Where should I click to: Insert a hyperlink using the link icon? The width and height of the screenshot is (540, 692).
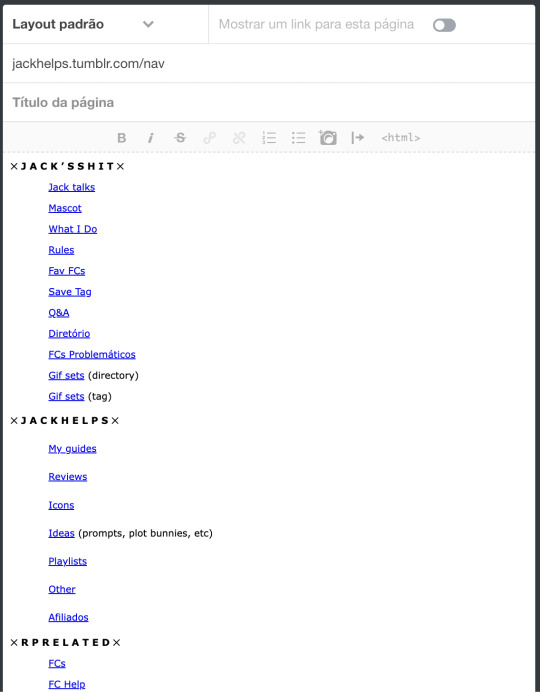[x=210, y=138]
